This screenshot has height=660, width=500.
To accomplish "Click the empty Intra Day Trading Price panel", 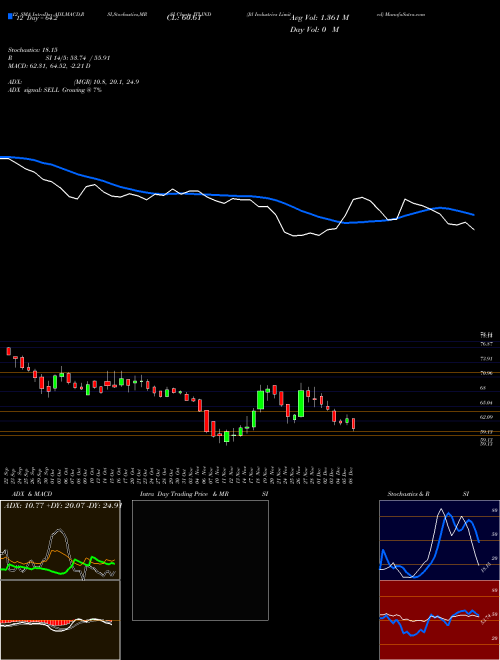I will pos(200,560).
